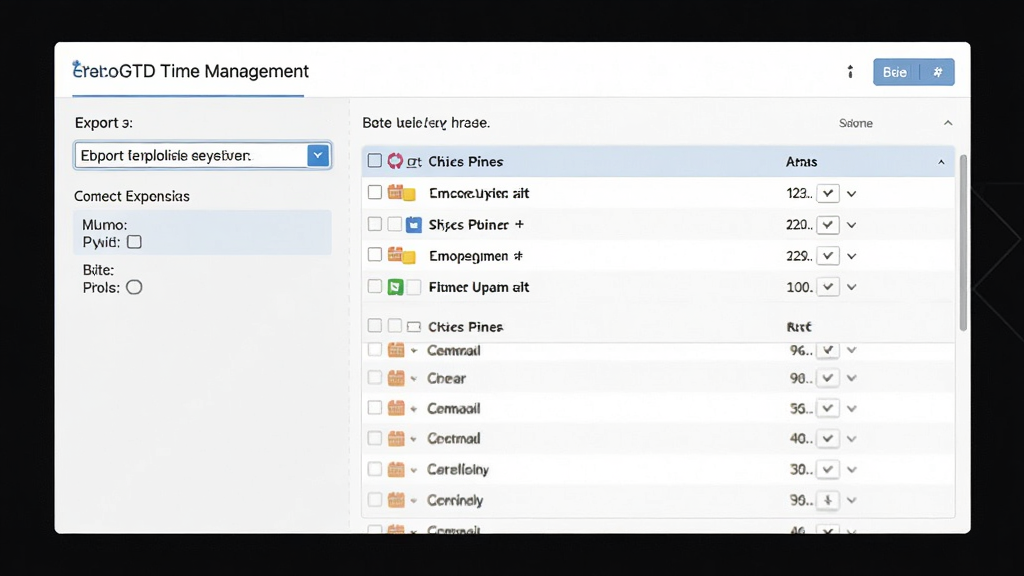
Task: Tick the leading checkbox of Emcoraluyien ait row
Action: click(374, 192)
